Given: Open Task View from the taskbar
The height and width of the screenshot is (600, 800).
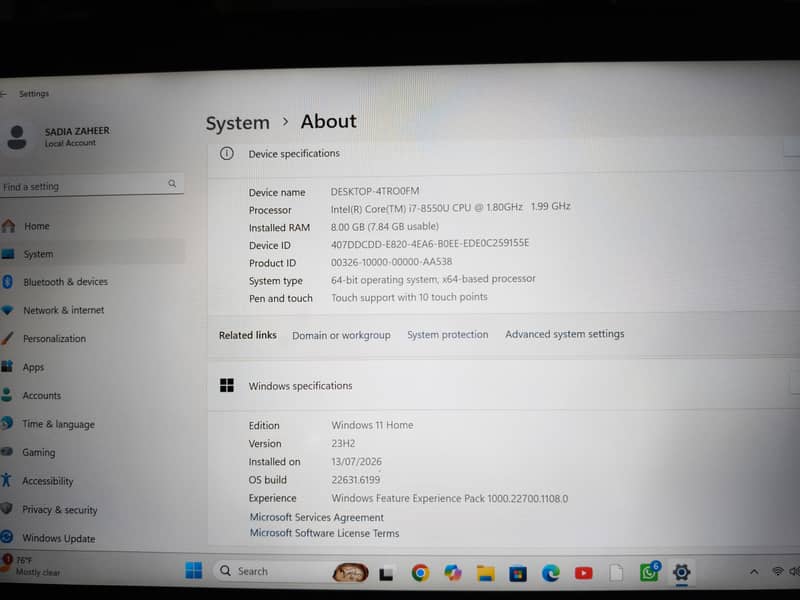Looking at the screenshot, I should [x=386, y=574].
